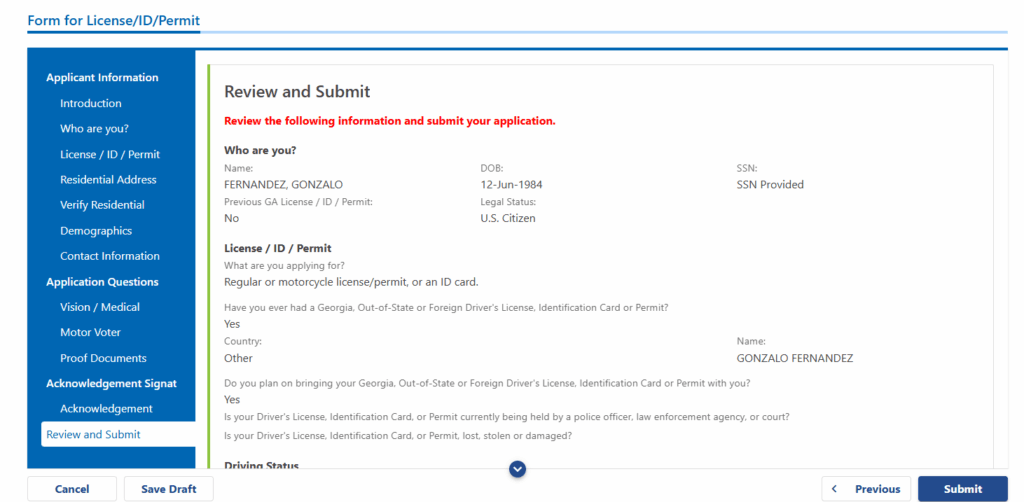Click the Previous button's left arrow
Viewport: 1024px width, 502px height.
[836, 489]
